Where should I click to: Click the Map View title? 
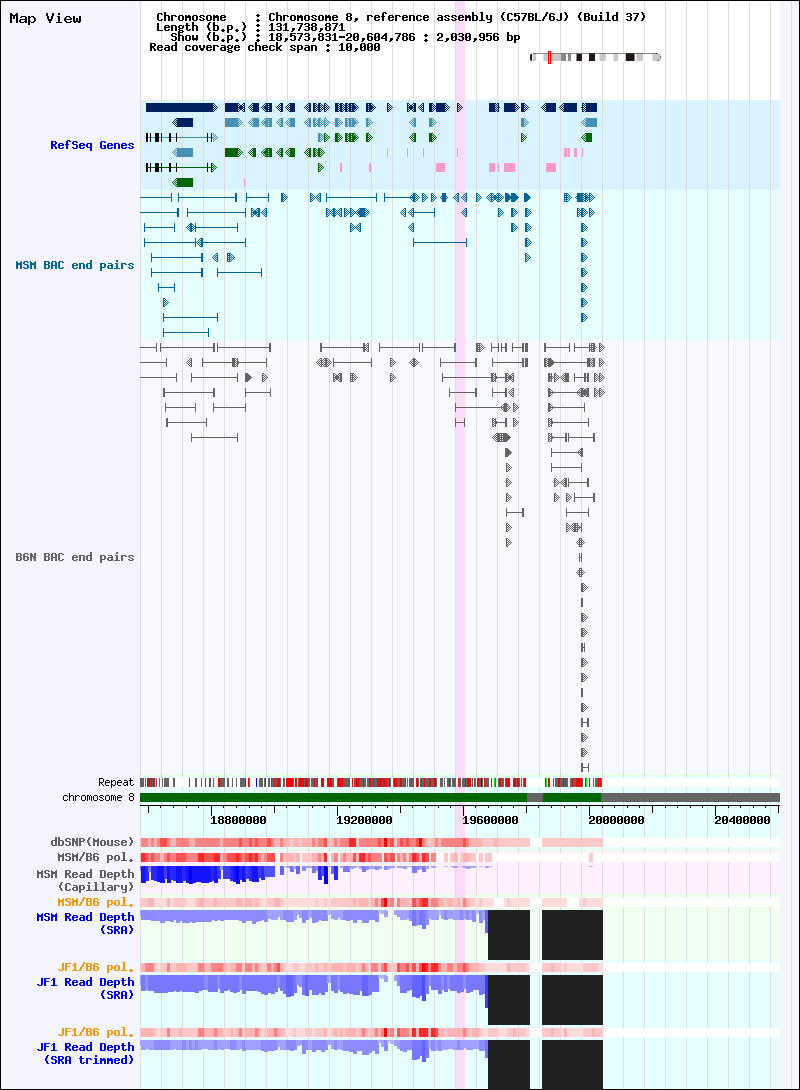click(x=45, y=19)
